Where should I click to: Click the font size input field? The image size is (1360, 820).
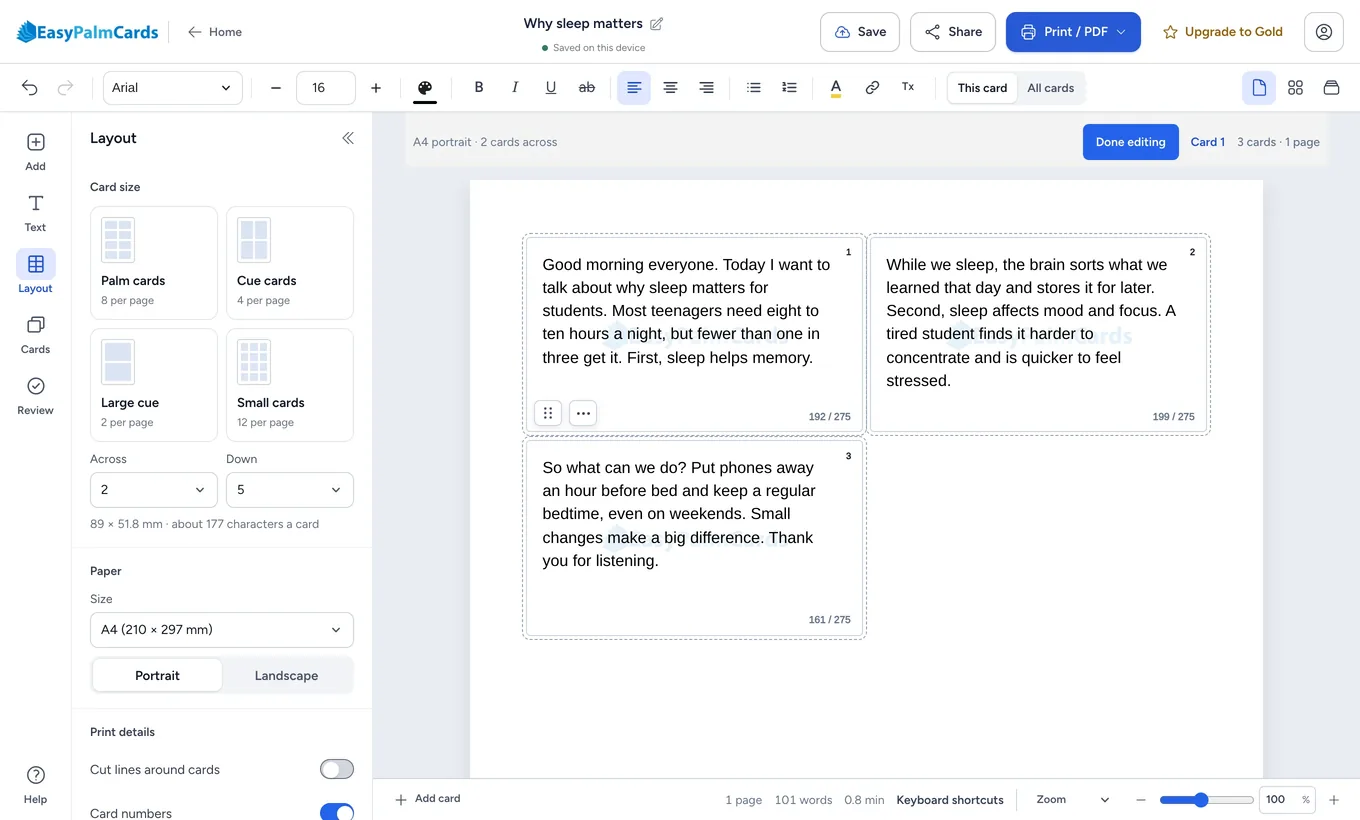tap(326, 88)
